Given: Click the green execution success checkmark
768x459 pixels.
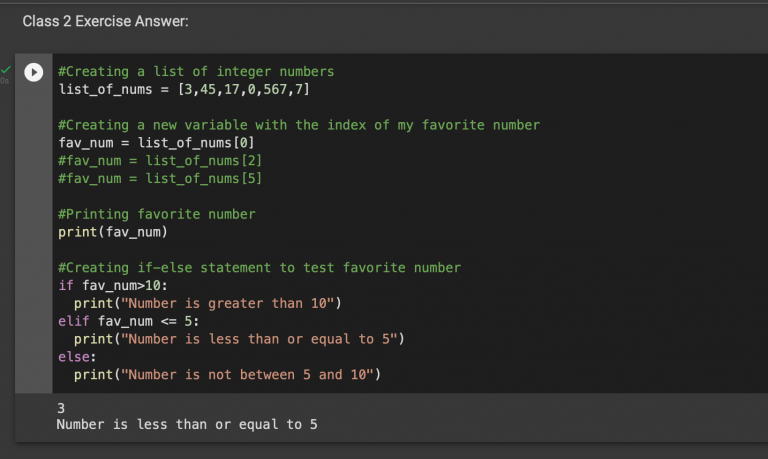Looking at the screenshot, I should (6, 69).
